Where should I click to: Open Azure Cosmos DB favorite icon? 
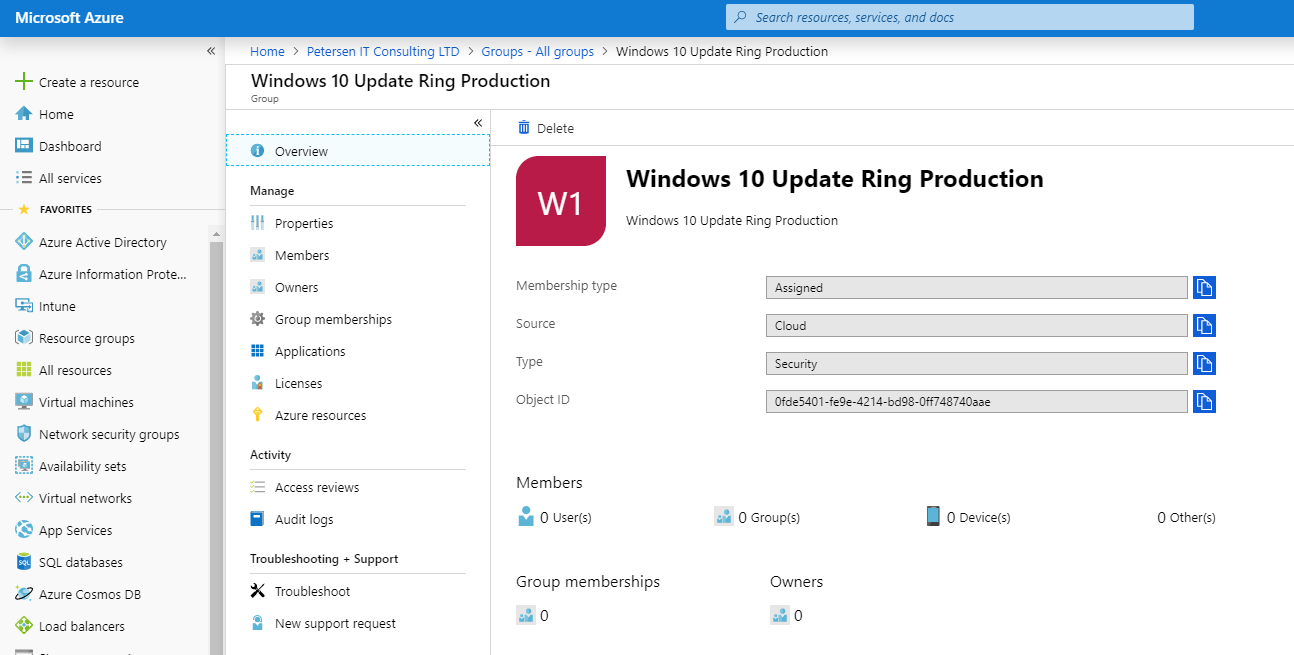pos(24,594)
